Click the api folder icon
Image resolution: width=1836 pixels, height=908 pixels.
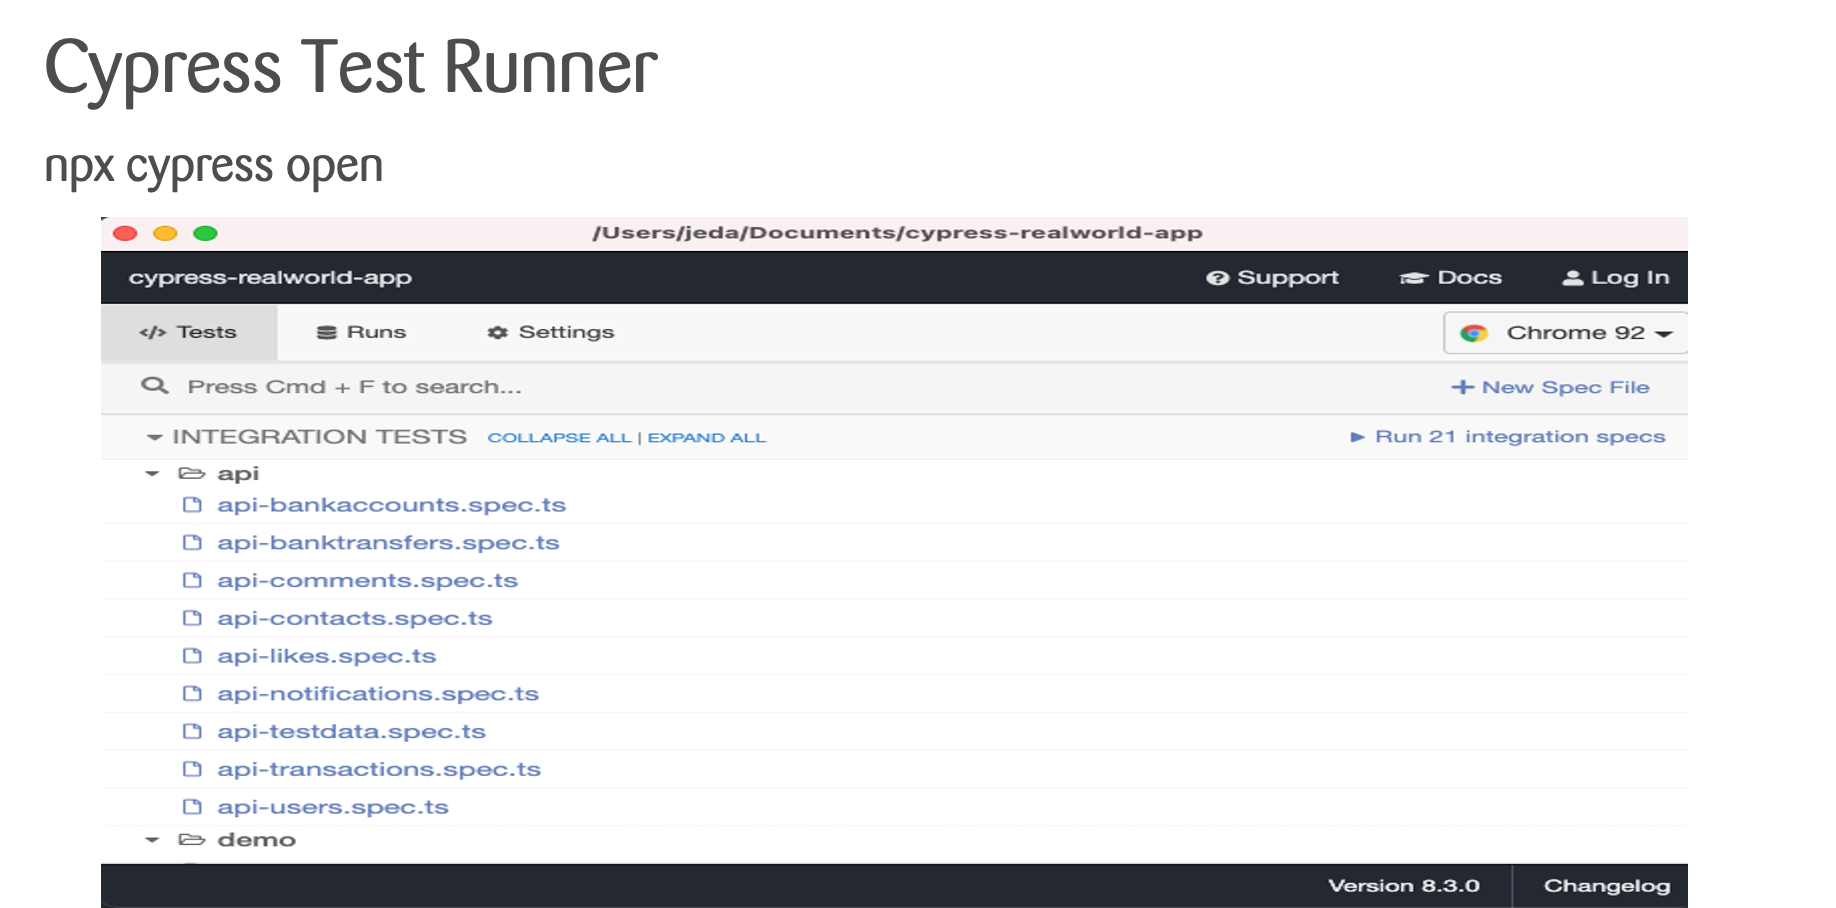coord(192,474)
